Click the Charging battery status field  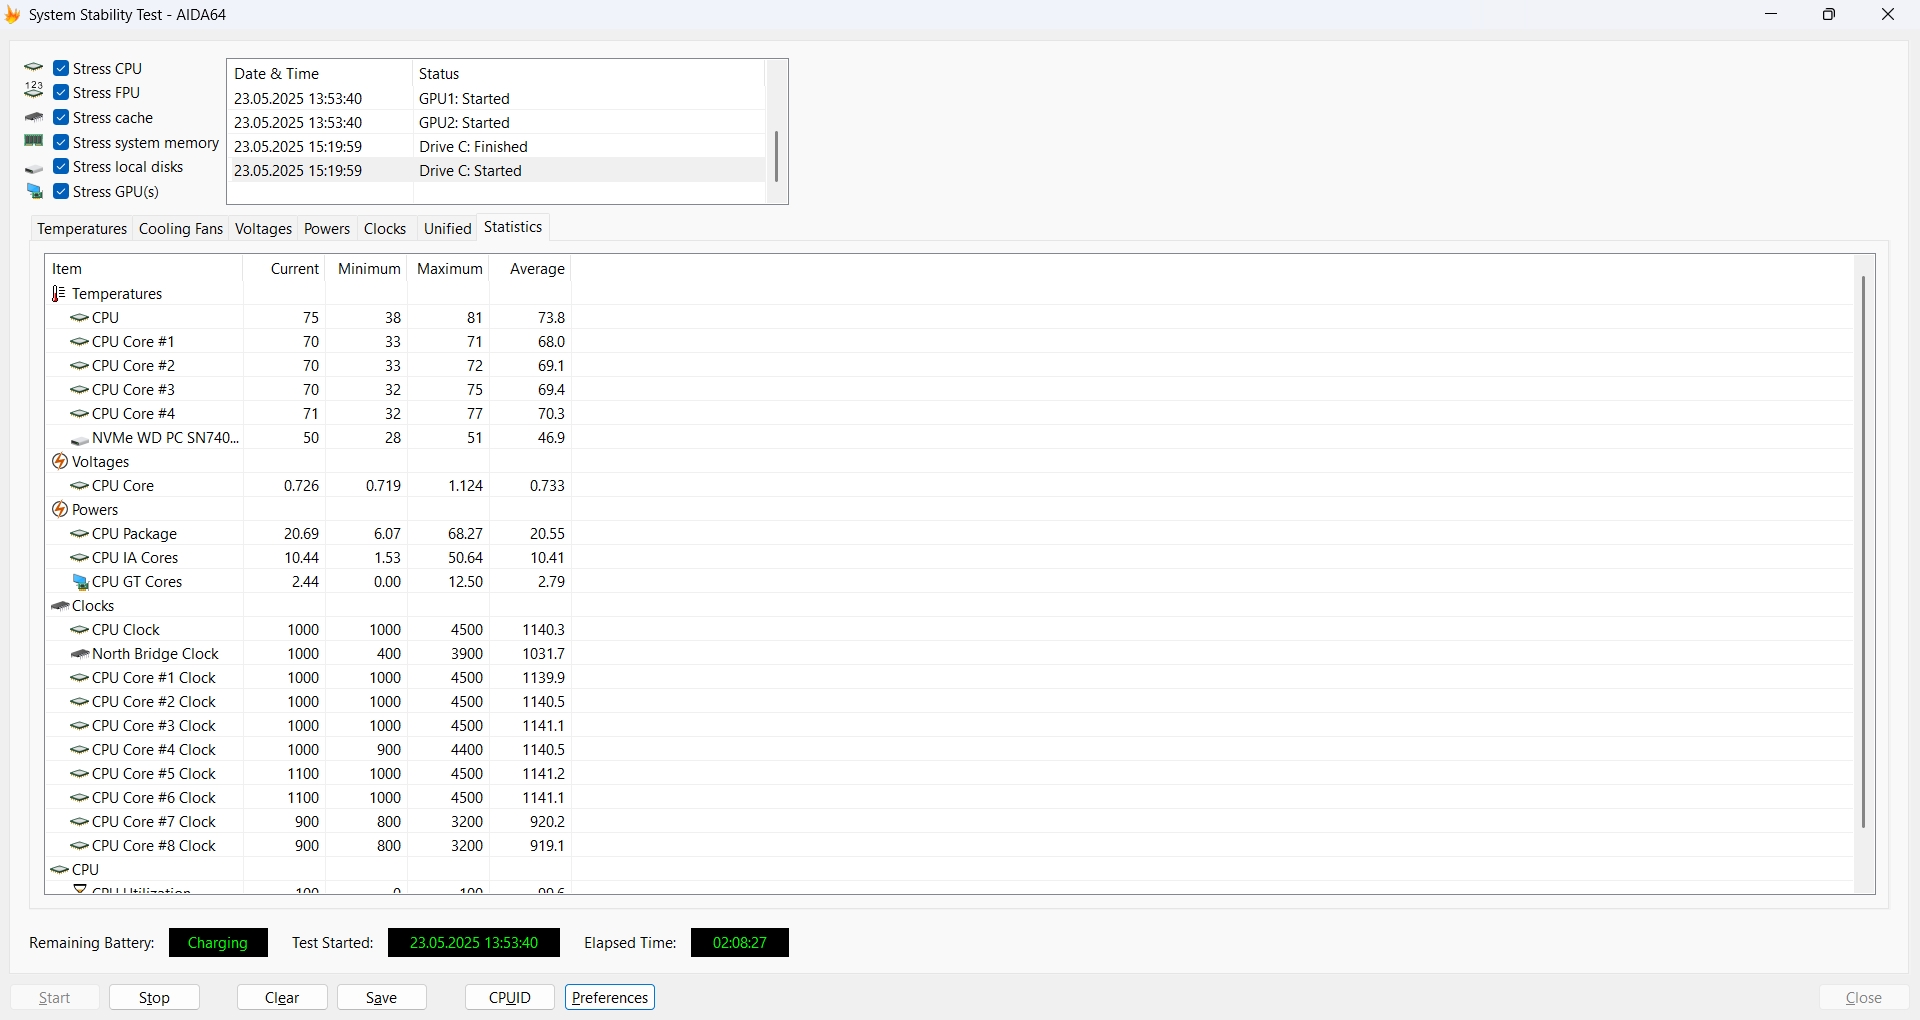coord(218,944)
